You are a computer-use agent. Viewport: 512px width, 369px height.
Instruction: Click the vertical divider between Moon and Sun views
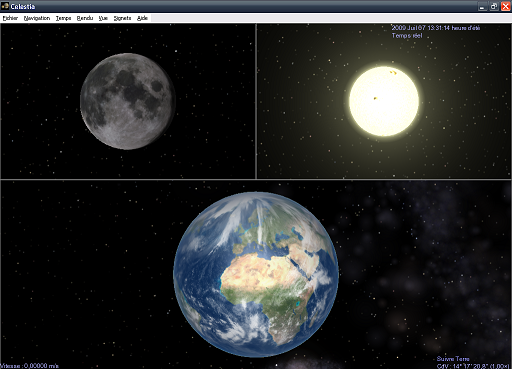(256, 101)
